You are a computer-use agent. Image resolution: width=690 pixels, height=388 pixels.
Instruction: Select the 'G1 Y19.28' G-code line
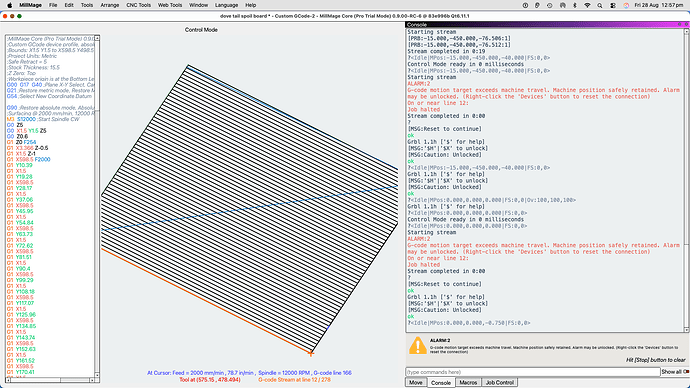pyautogui.click(x=20, y=176)
